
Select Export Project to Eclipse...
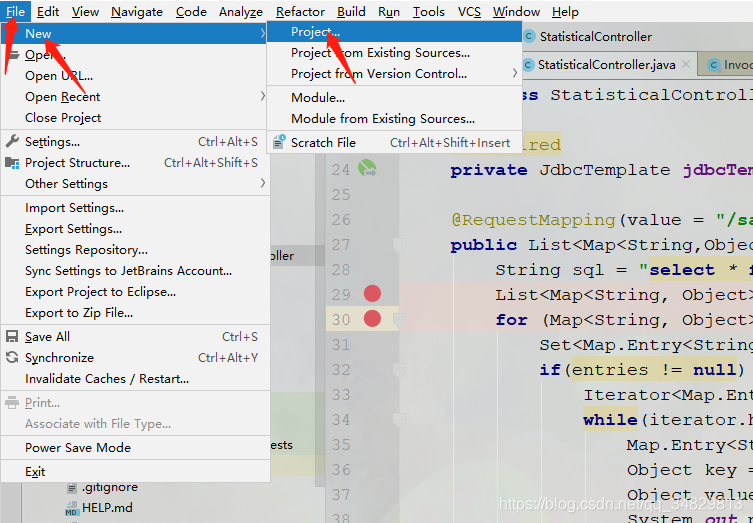click(134, 292)
